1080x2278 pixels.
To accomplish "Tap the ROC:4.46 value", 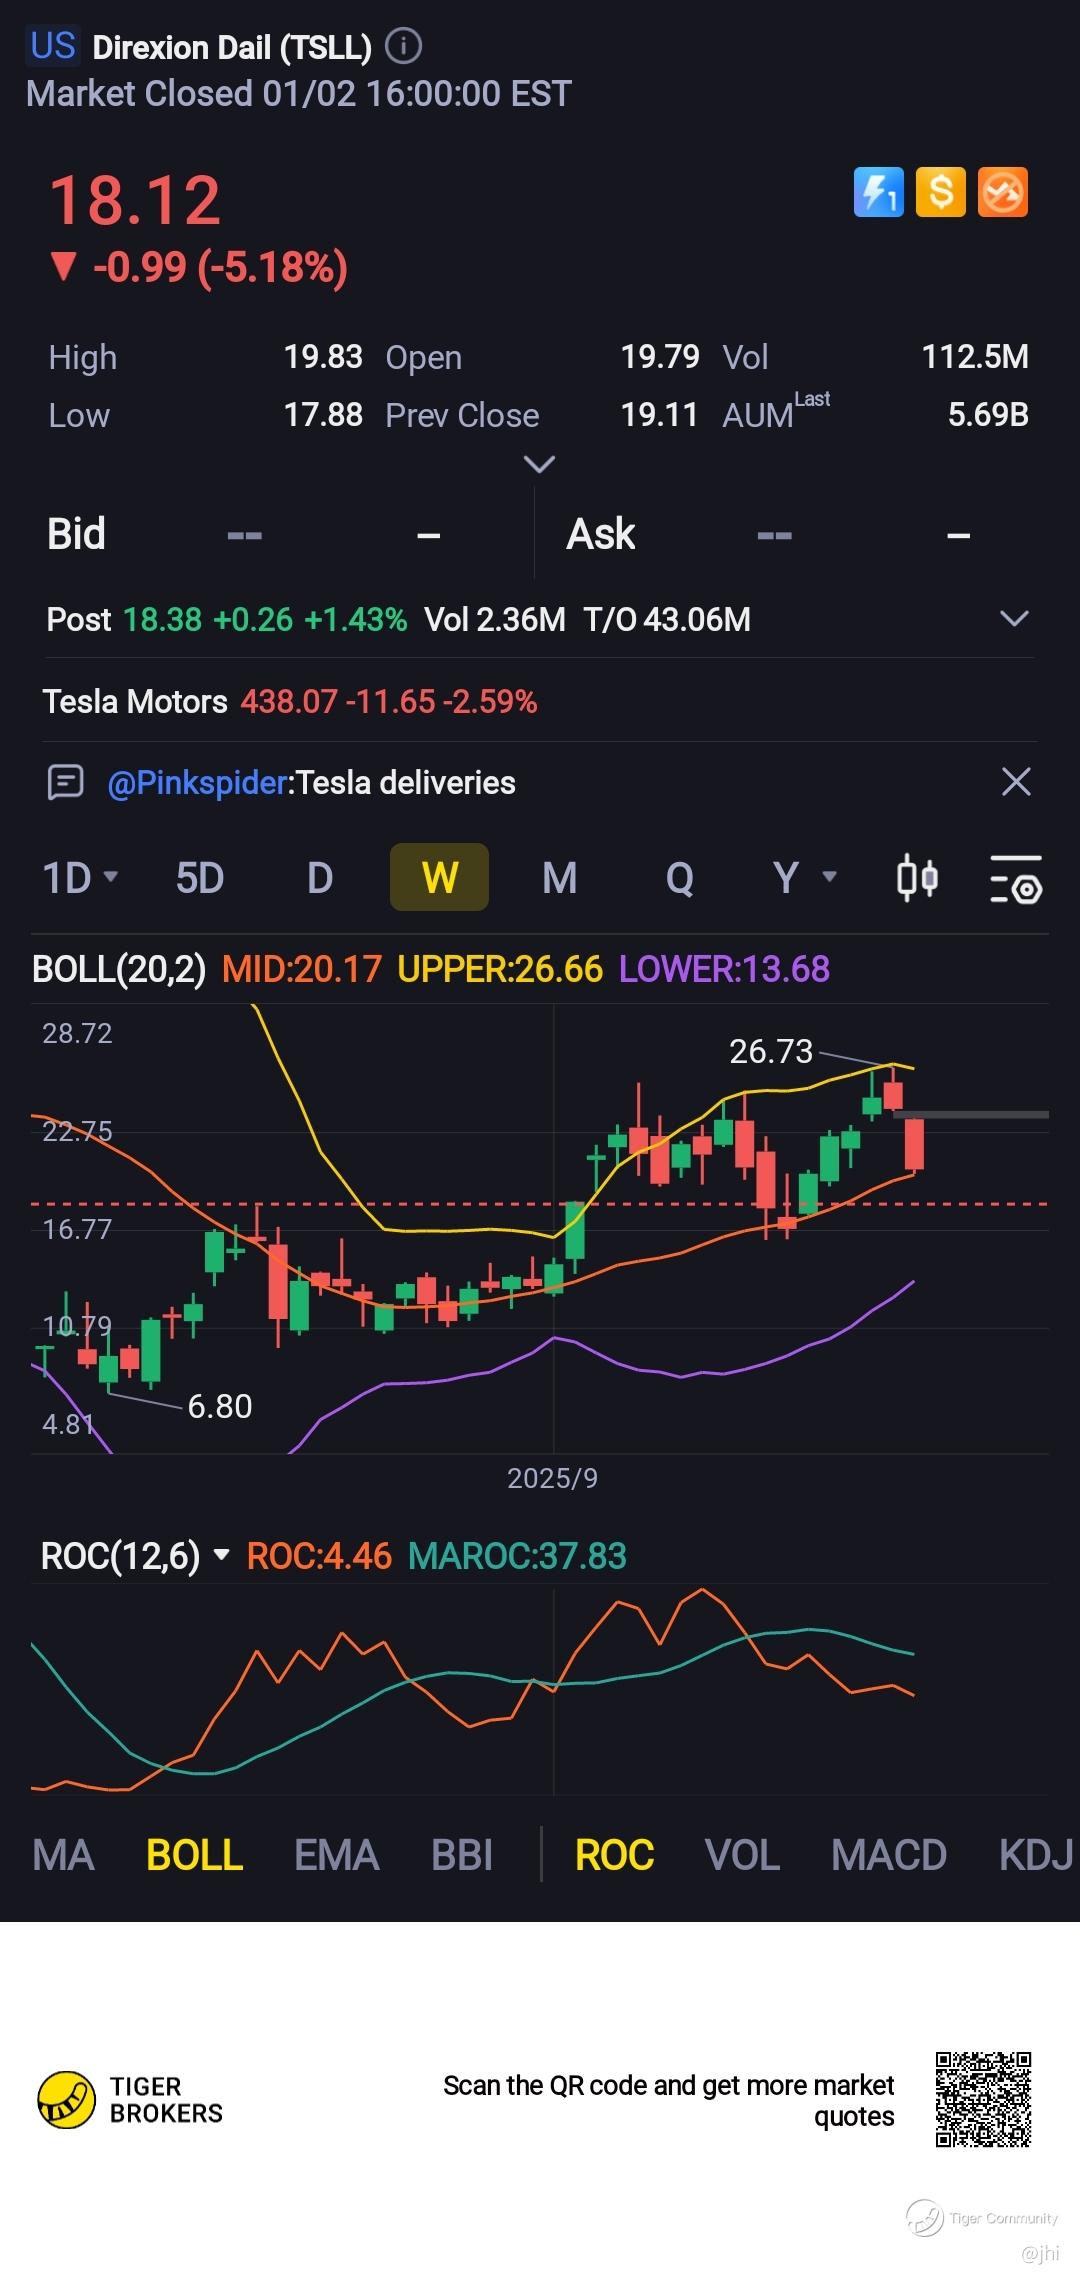I will (319, 1556).
